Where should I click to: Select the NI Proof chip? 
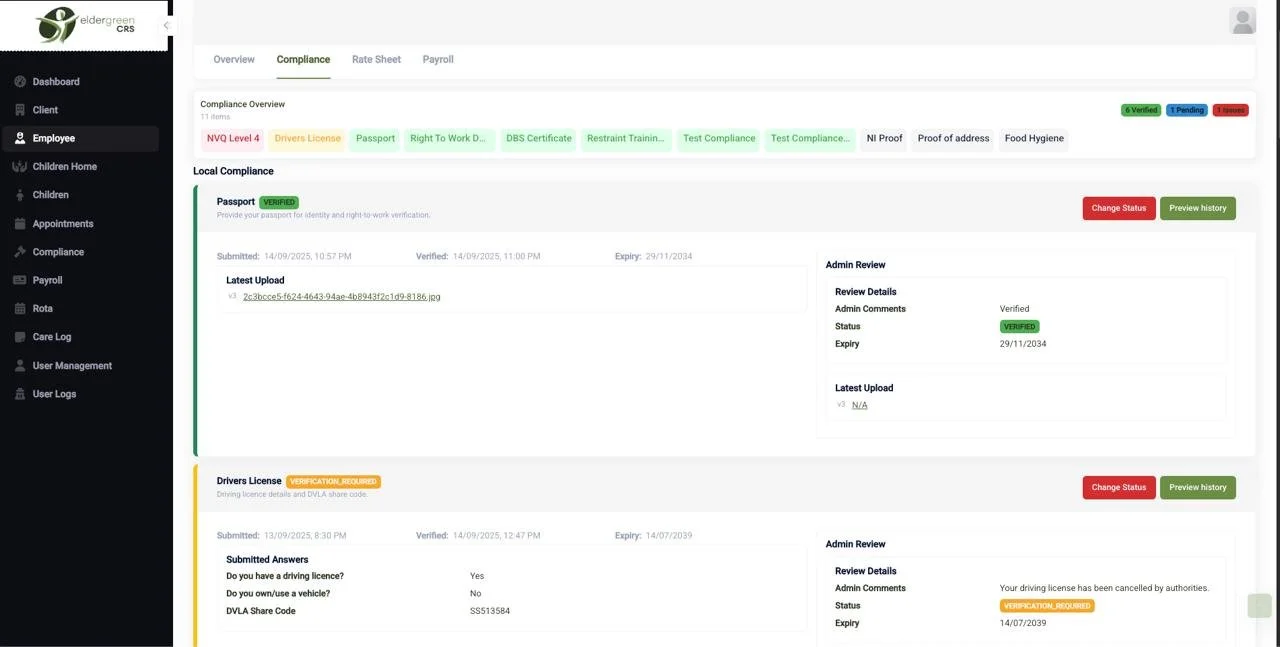884,139
